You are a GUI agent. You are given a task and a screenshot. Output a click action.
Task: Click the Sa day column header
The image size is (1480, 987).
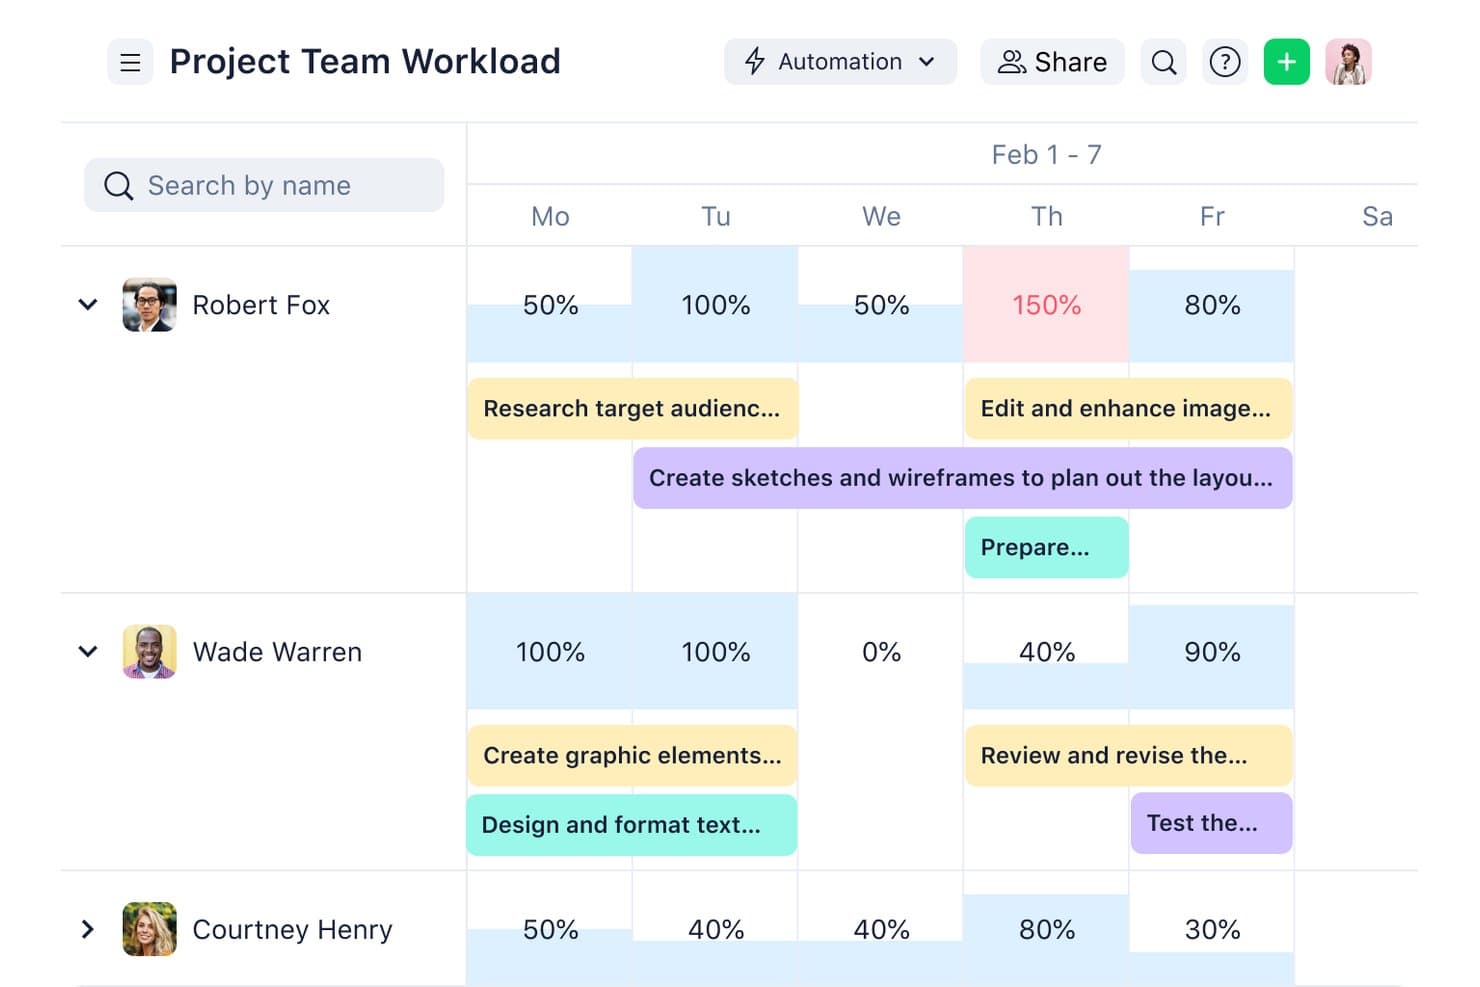[1377, 216]
